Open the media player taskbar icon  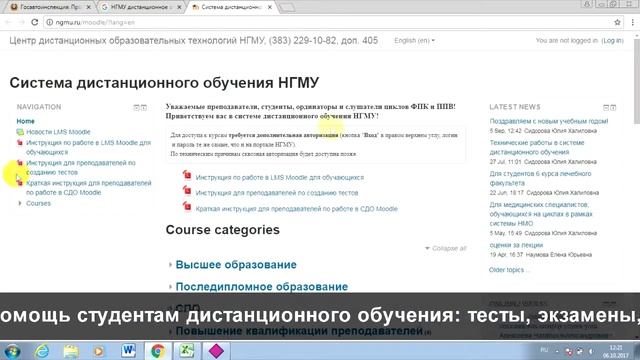pos(99,351)
